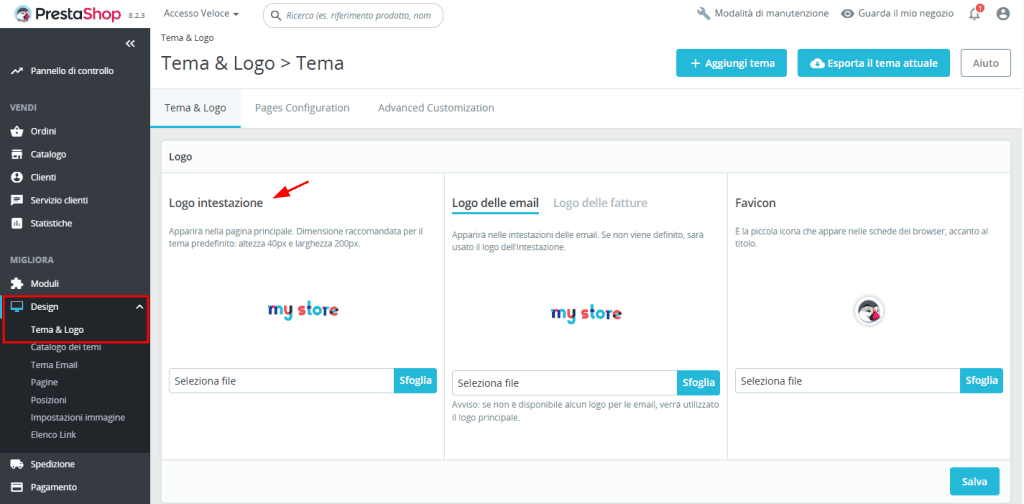Screen dimensions: 1024x504
Task: Select the Logo delle email tab
Action: click(x=495, y=203)
